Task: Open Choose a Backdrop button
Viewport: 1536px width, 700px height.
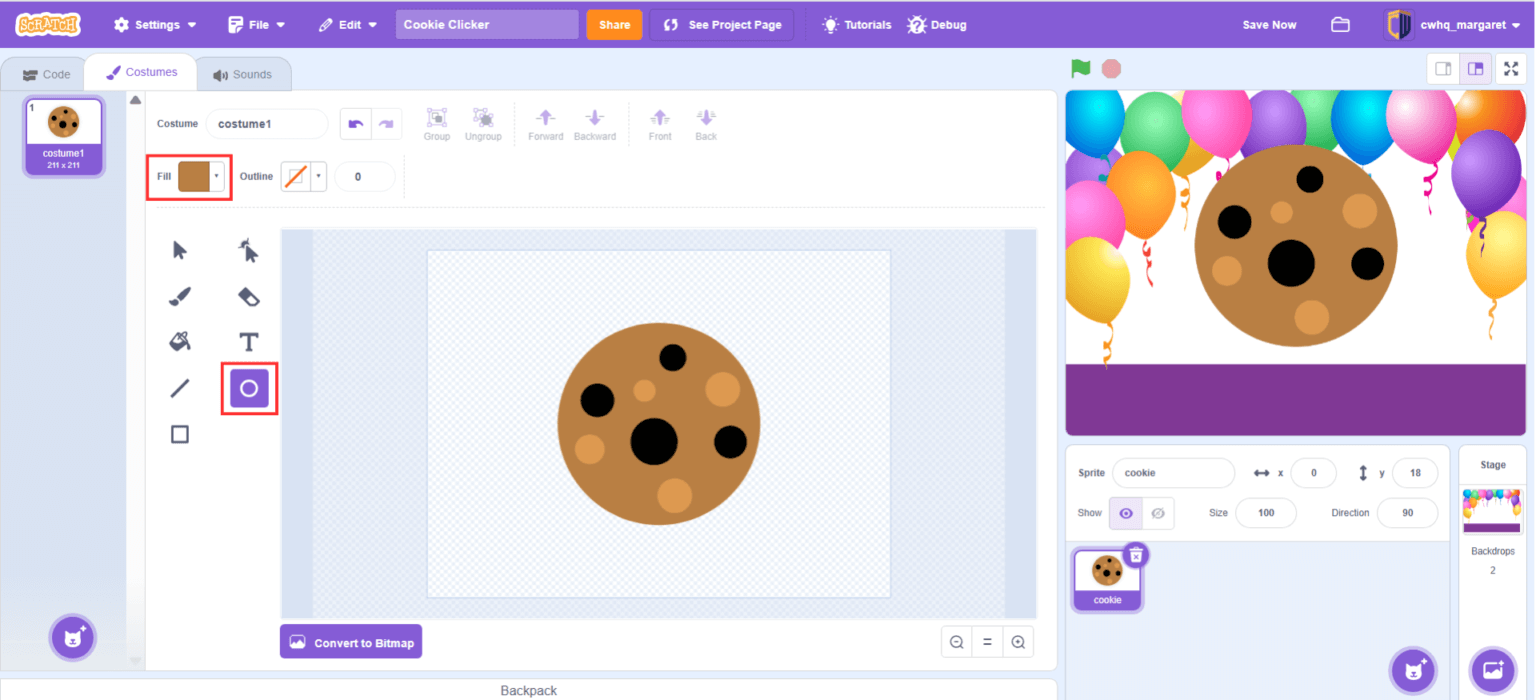Action: point(1493,670)
